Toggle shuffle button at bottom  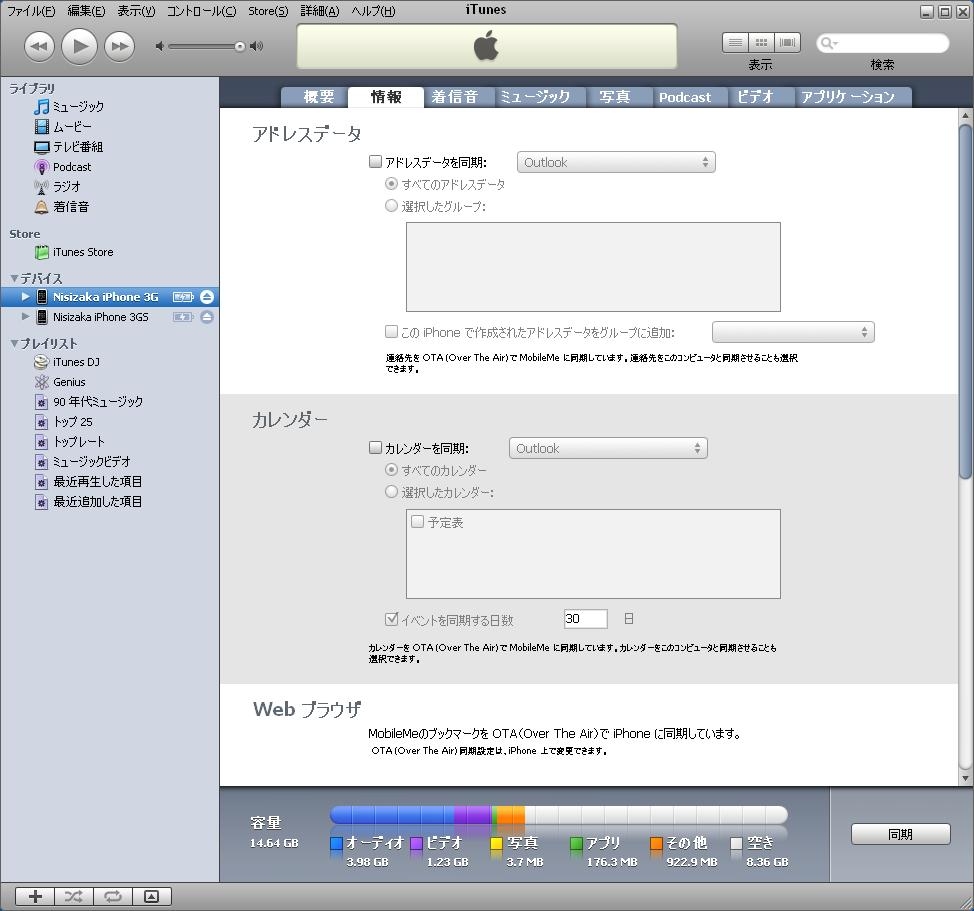(73, 896)
